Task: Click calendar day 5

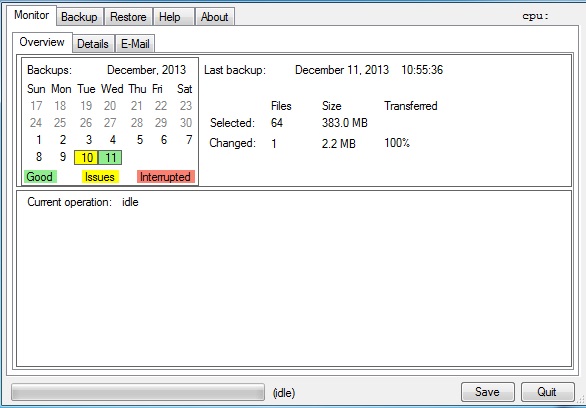Action: (140, 140)
